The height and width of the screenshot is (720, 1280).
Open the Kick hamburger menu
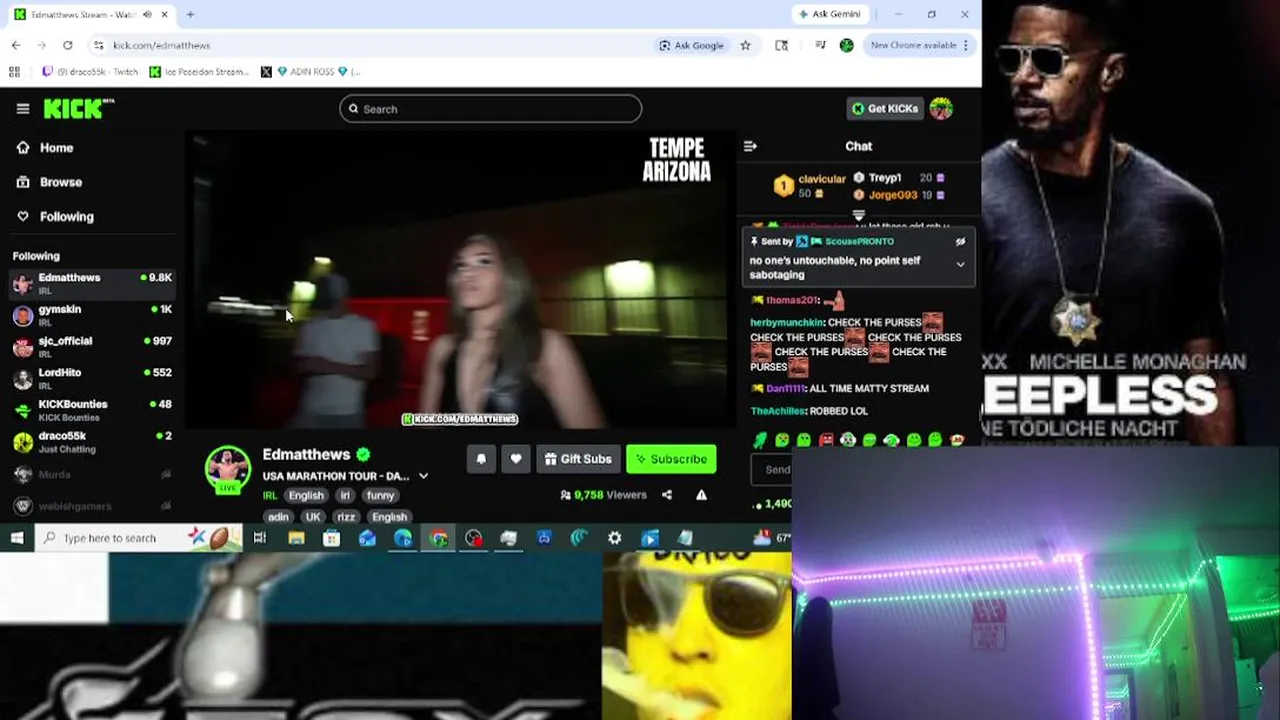pyautogui.click(x=23, y=109)
